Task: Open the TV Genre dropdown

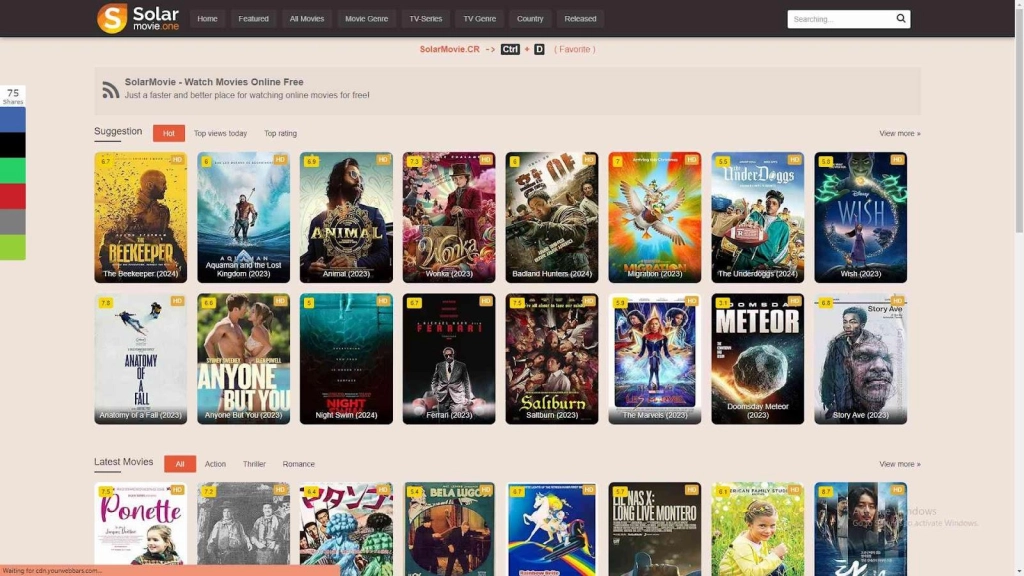Action: [479, 19]
